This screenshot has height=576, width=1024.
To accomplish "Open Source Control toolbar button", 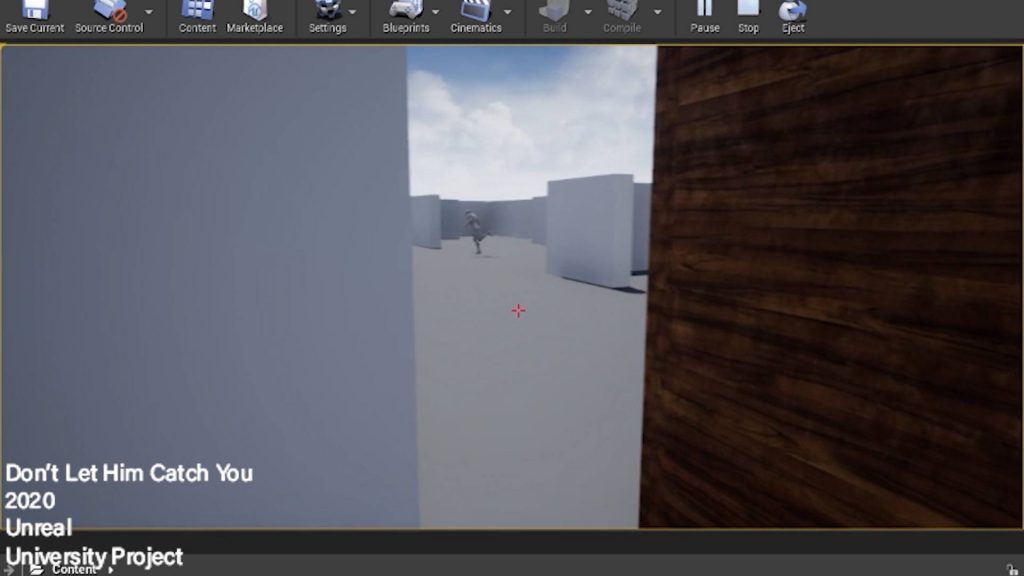I will tap(108, 18).
